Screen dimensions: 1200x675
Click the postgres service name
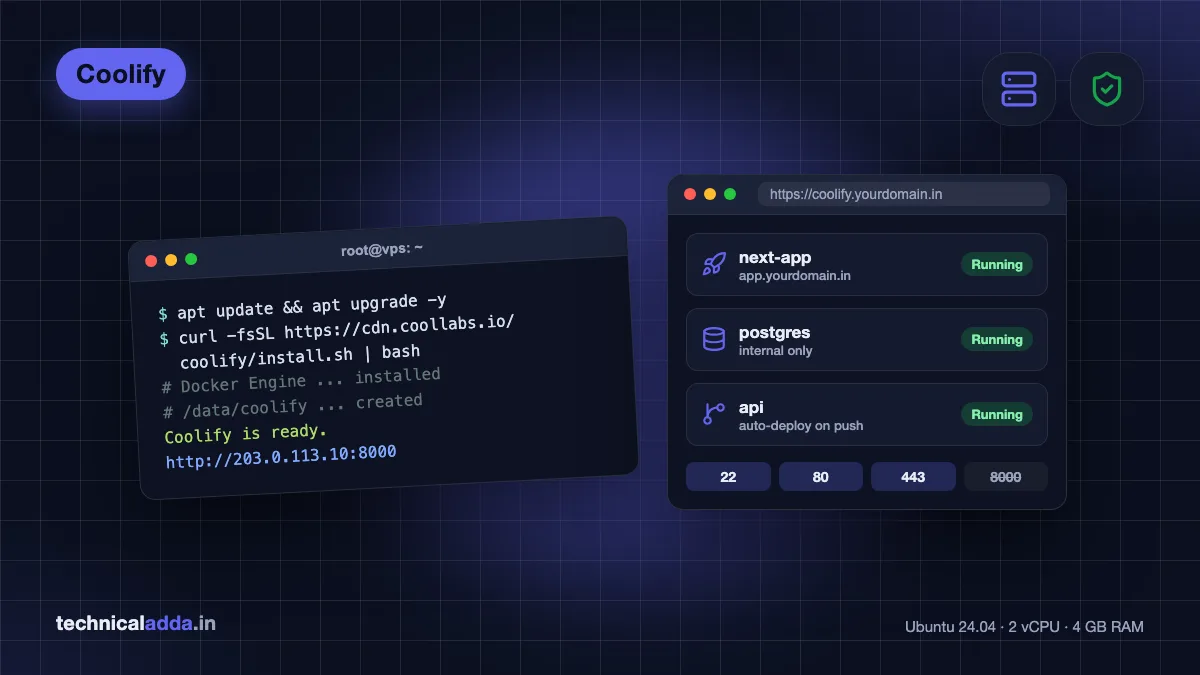point(774,332)
